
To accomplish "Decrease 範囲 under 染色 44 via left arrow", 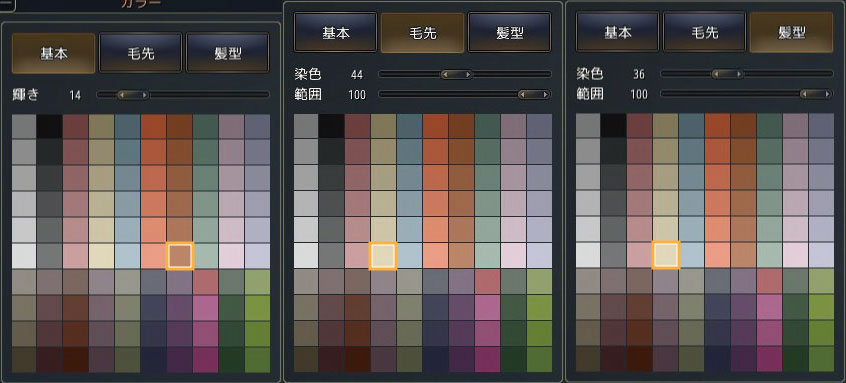I will point(523,94).
